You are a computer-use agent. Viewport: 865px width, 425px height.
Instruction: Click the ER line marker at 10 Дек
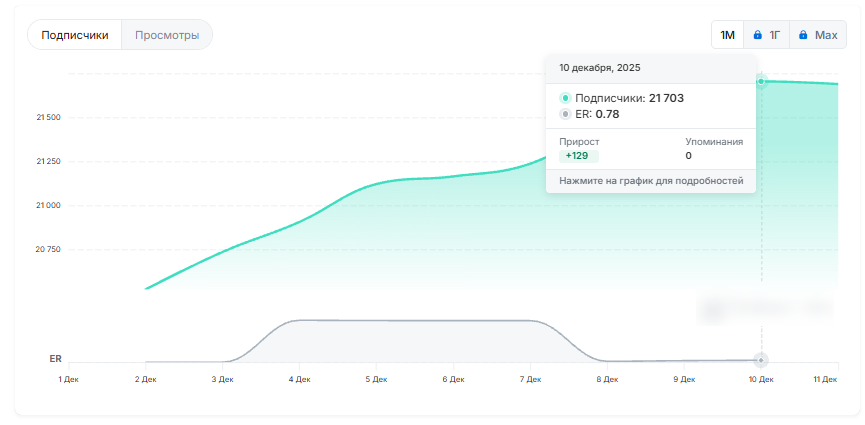[762, 360]
